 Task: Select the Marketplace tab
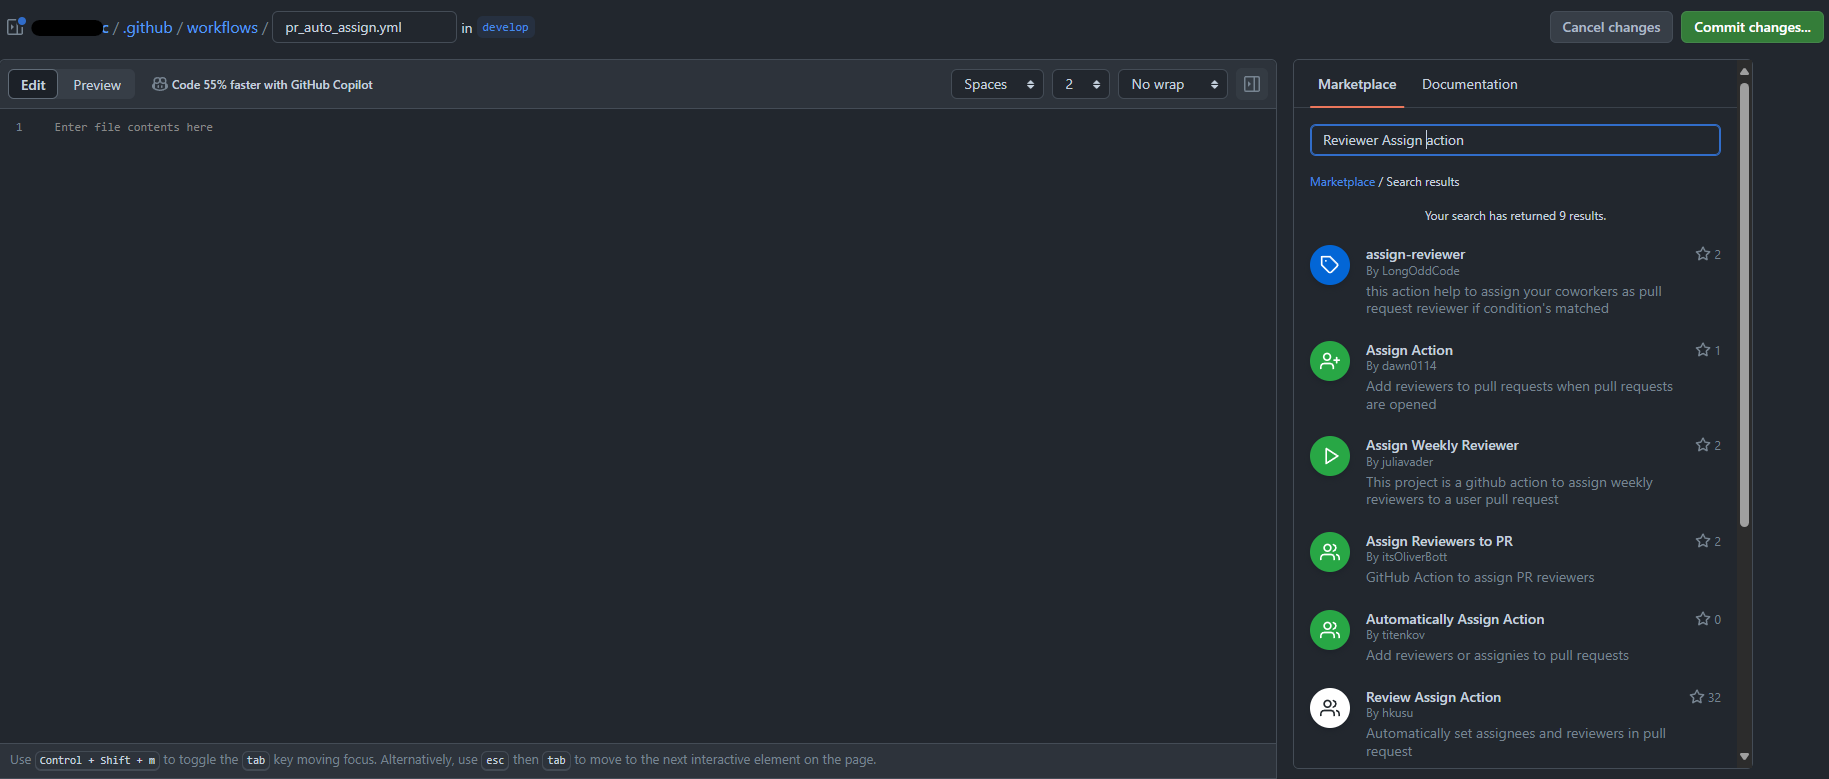tap(1357, 84)
